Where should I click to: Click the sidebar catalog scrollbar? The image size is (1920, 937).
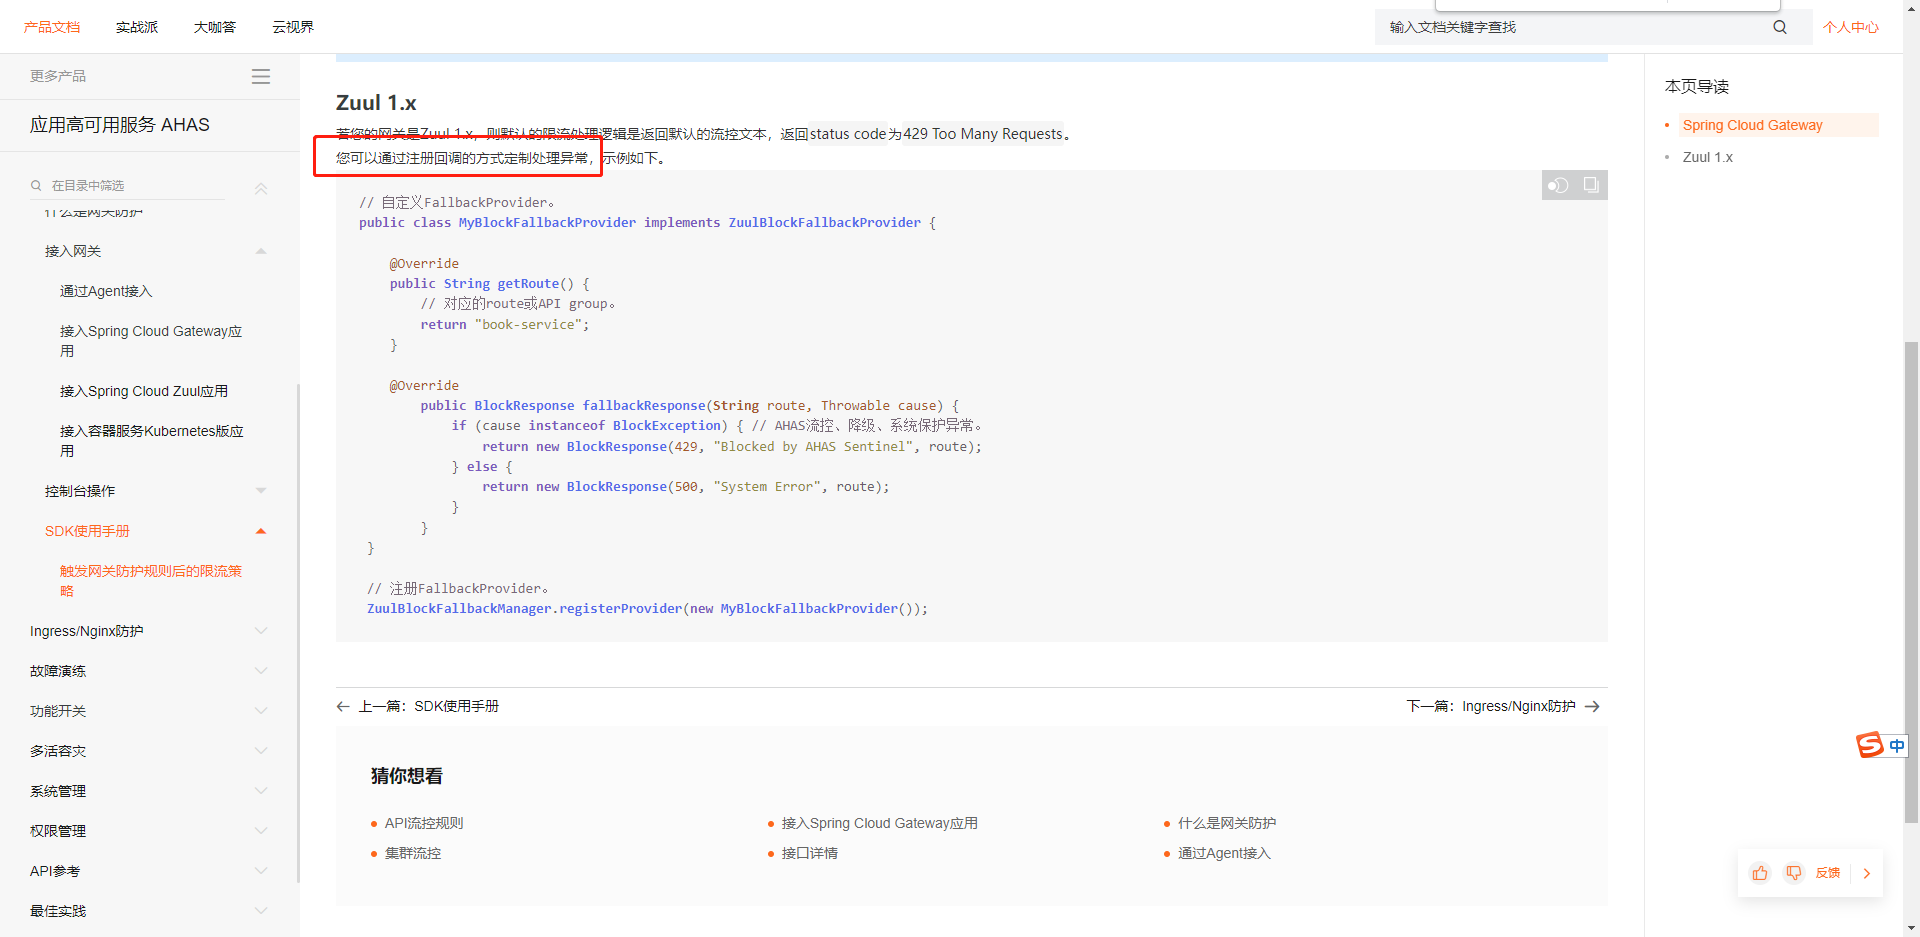pyautogui.click(x=298, y=633)
